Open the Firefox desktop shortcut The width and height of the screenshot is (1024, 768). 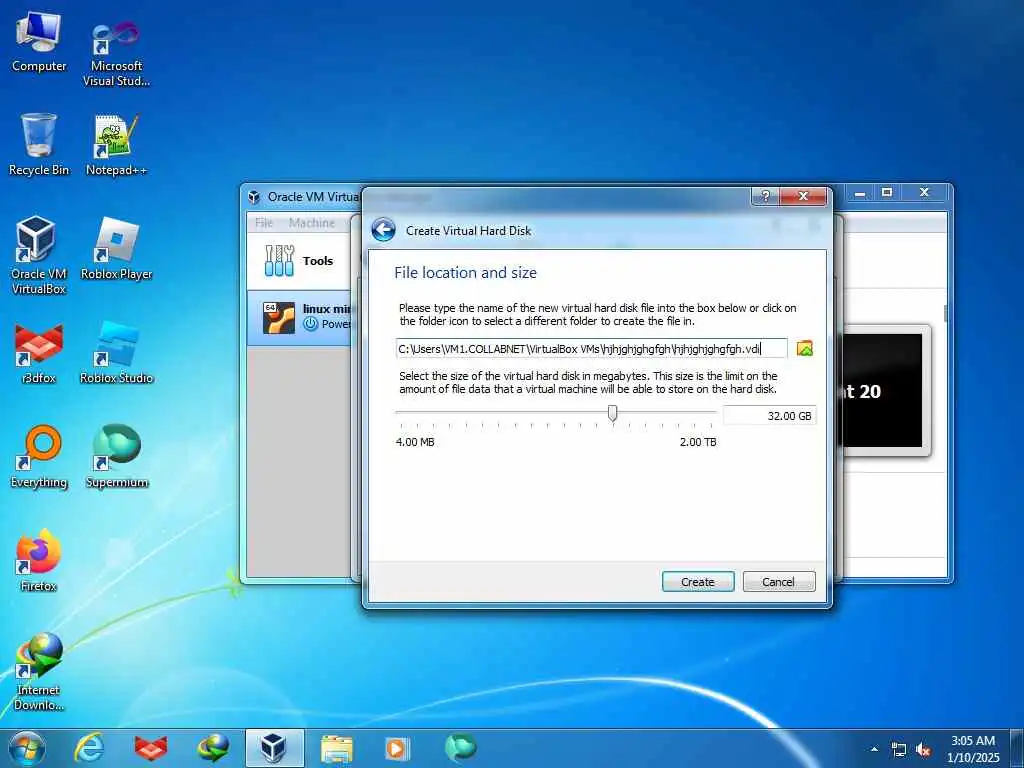tap(39, 560)
